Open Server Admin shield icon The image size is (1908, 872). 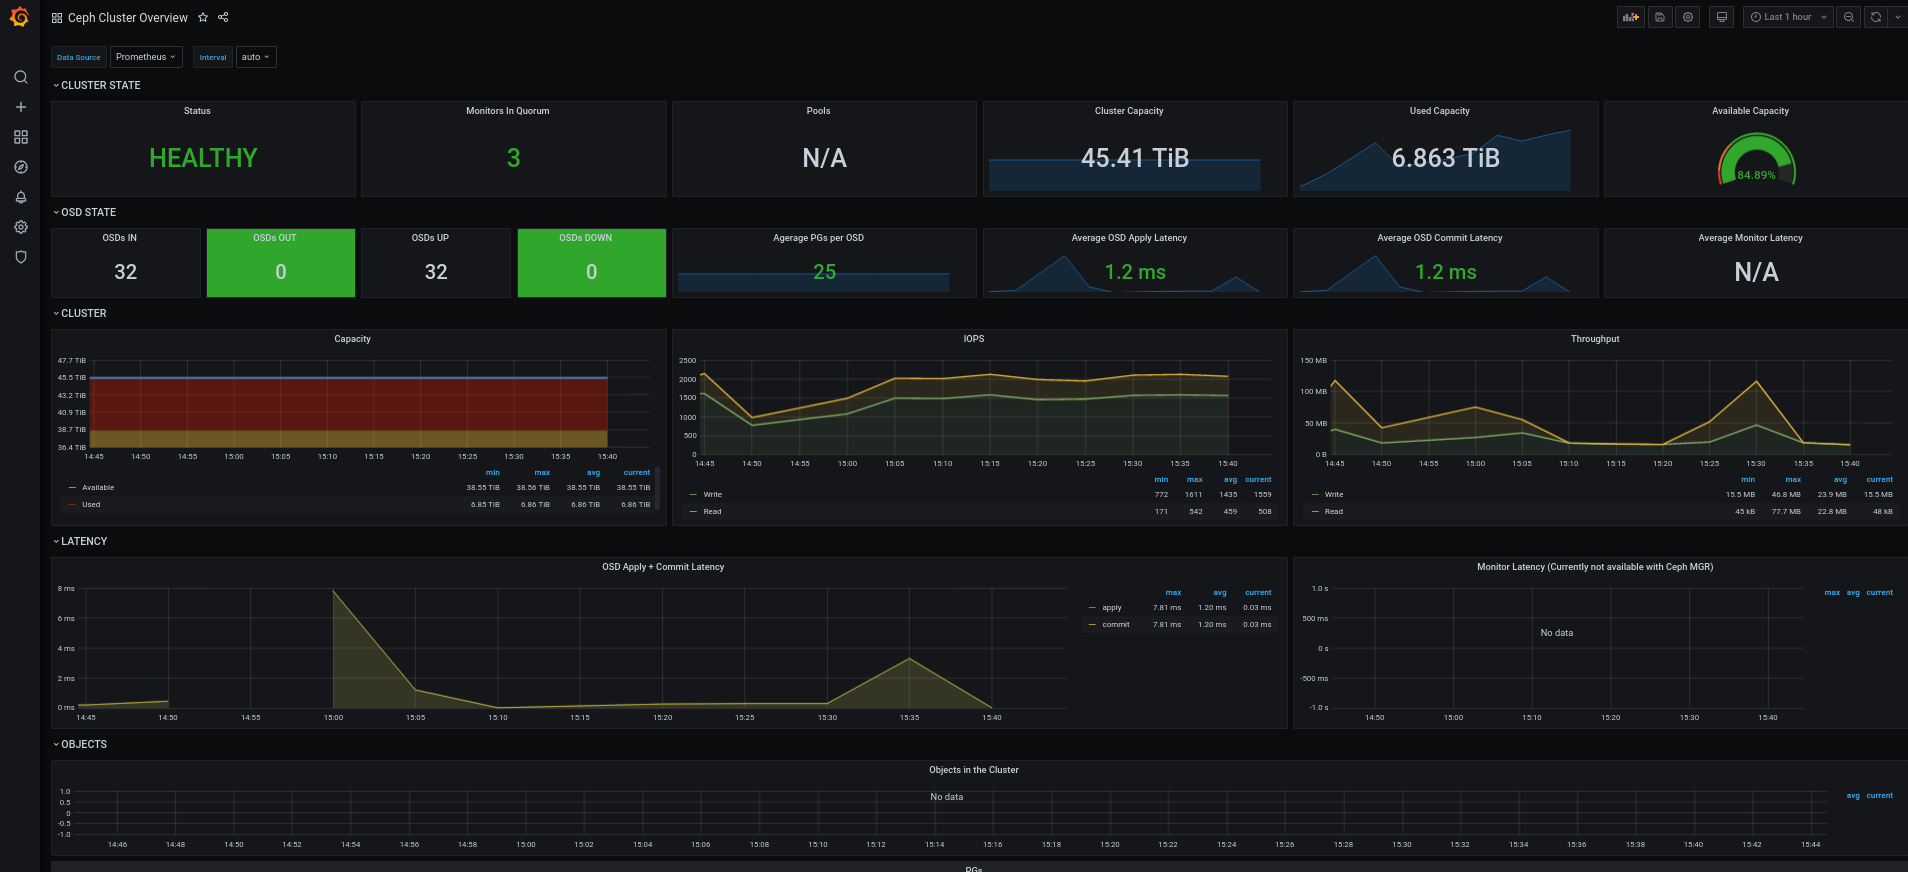coord(20,257)
